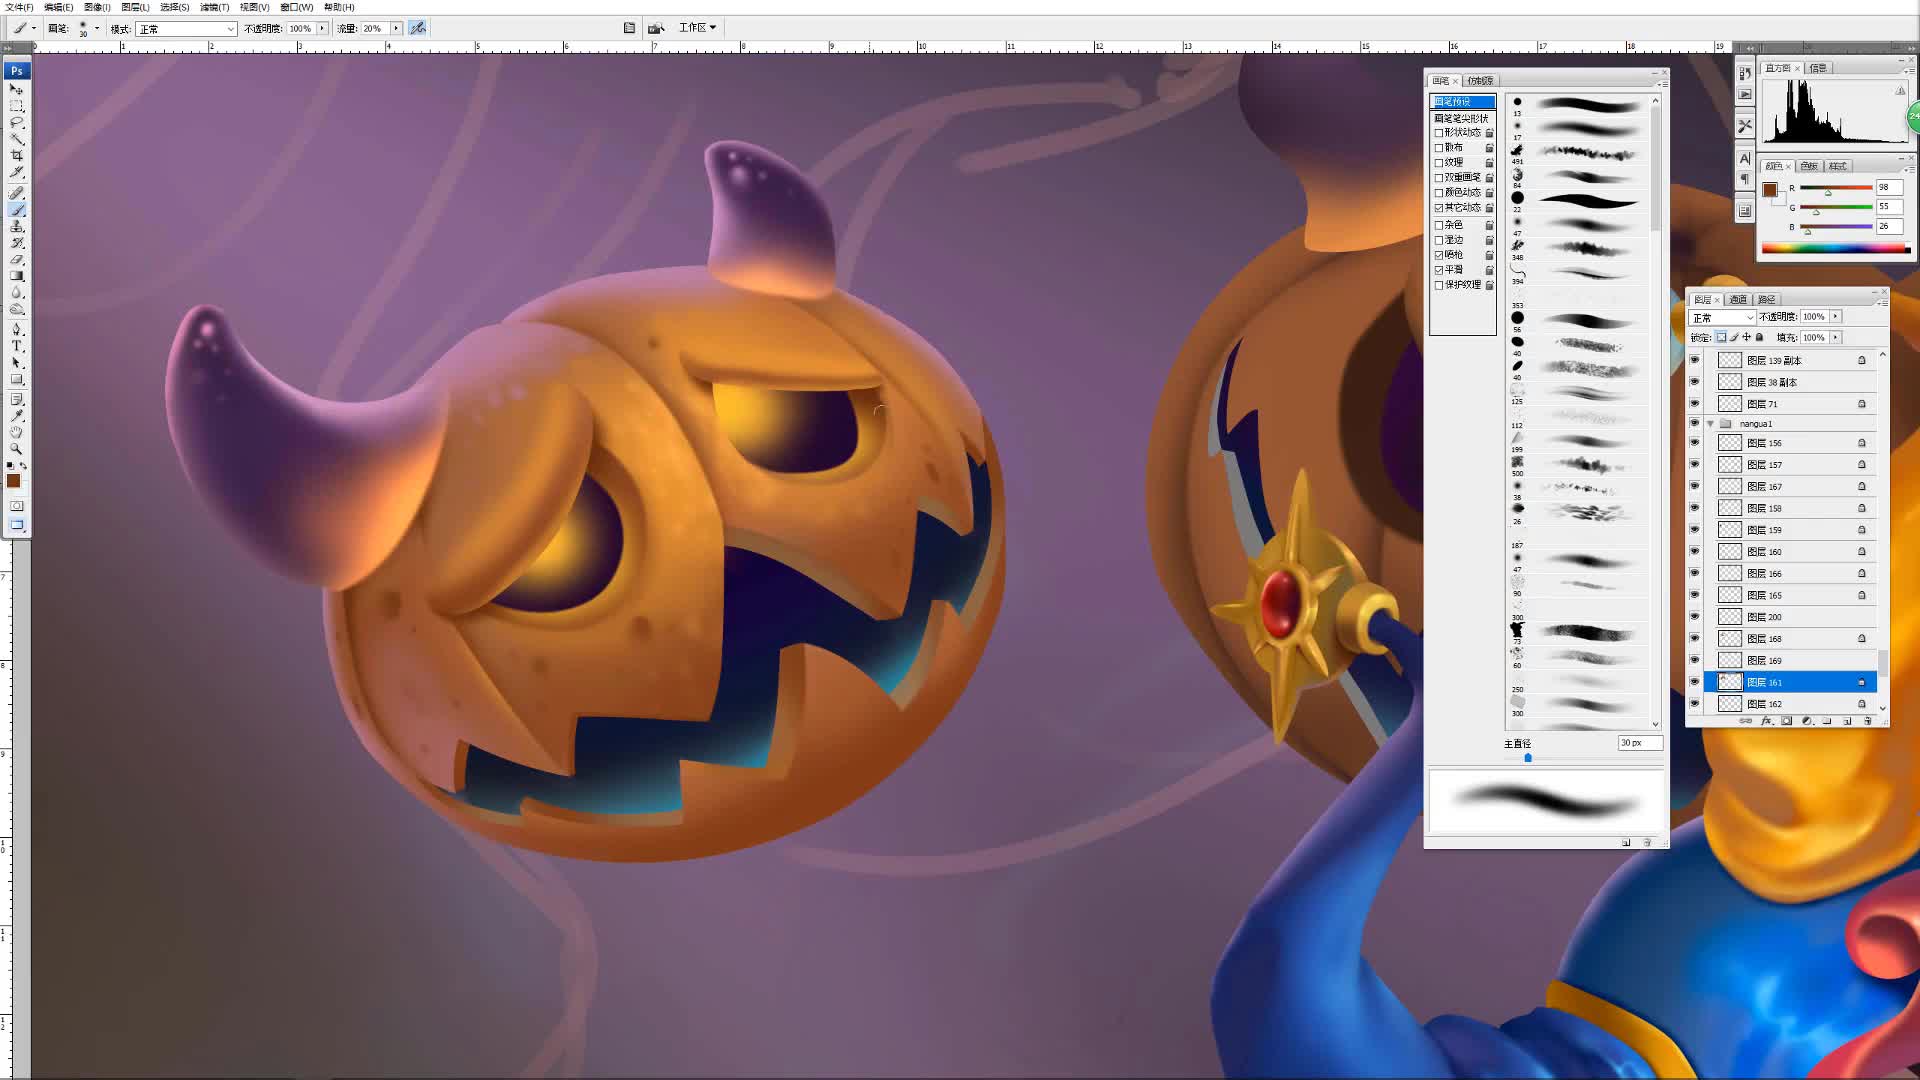Select the Rectangular Marquee tool
This screenshot has height=1080, width=1920.
coord(16,106)
